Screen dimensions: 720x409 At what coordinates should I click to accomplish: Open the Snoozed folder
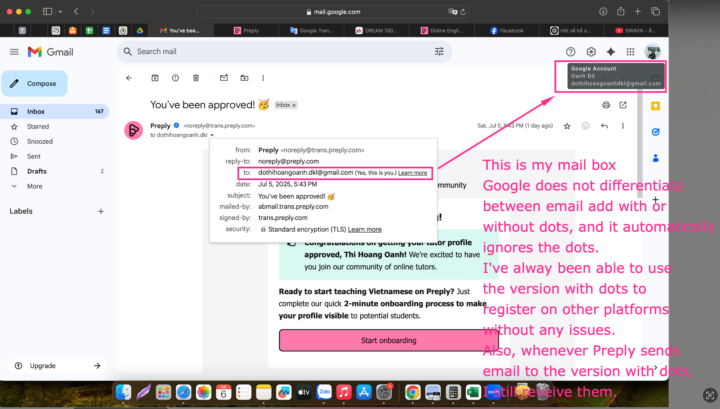point(55,141)
